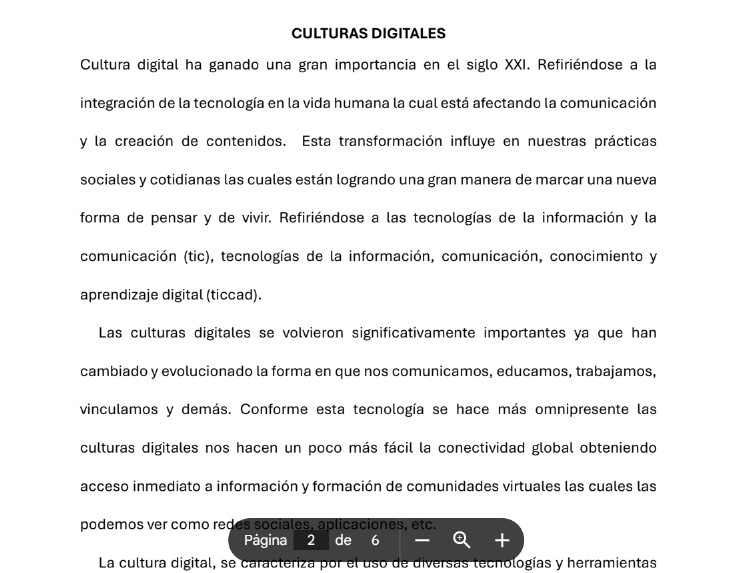
Task: Click the word 'integración' at line start
Action: coord(118,103)
